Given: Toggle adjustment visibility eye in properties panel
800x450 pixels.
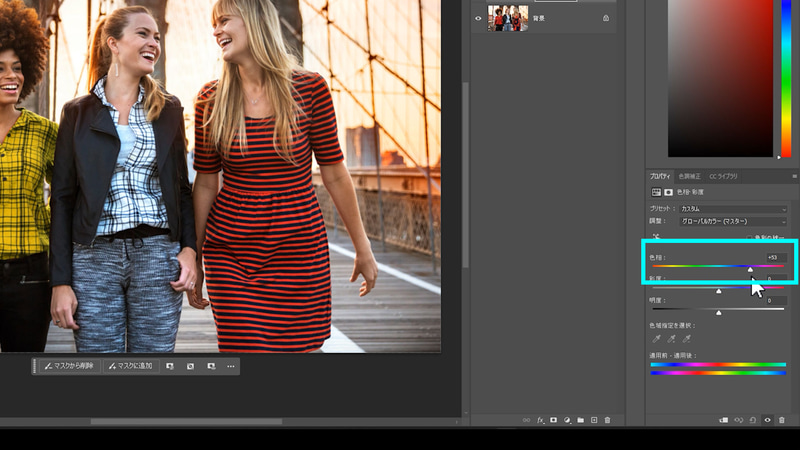Looking at the screenshot, I should (767, 420).
